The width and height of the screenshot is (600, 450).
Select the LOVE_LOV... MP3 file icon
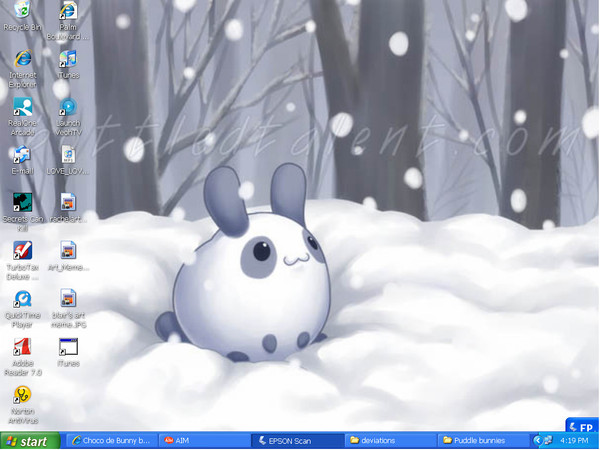pos(68,155)
